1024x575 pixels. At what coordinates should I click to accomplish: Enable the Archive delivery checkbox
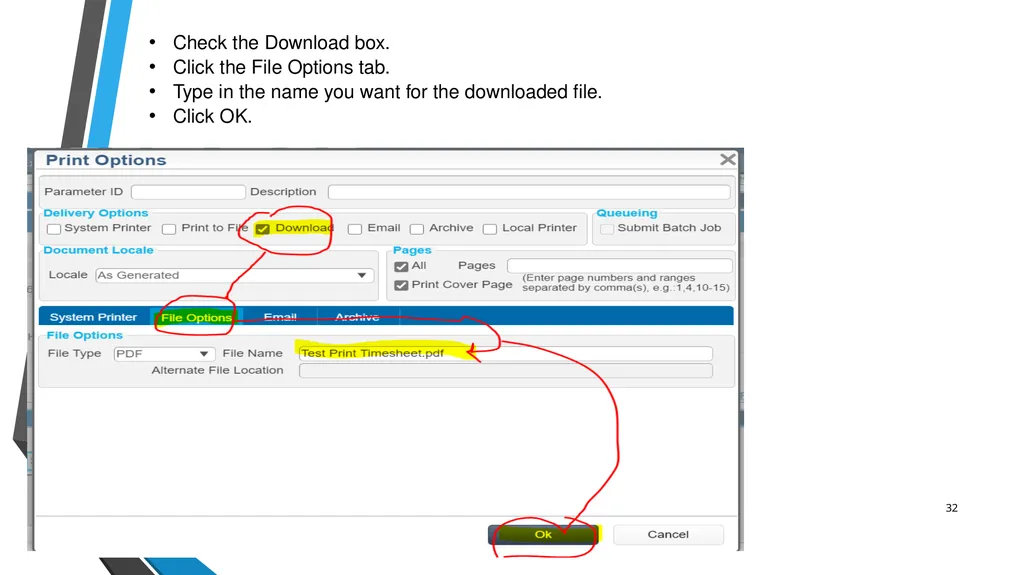click(417, 229)
